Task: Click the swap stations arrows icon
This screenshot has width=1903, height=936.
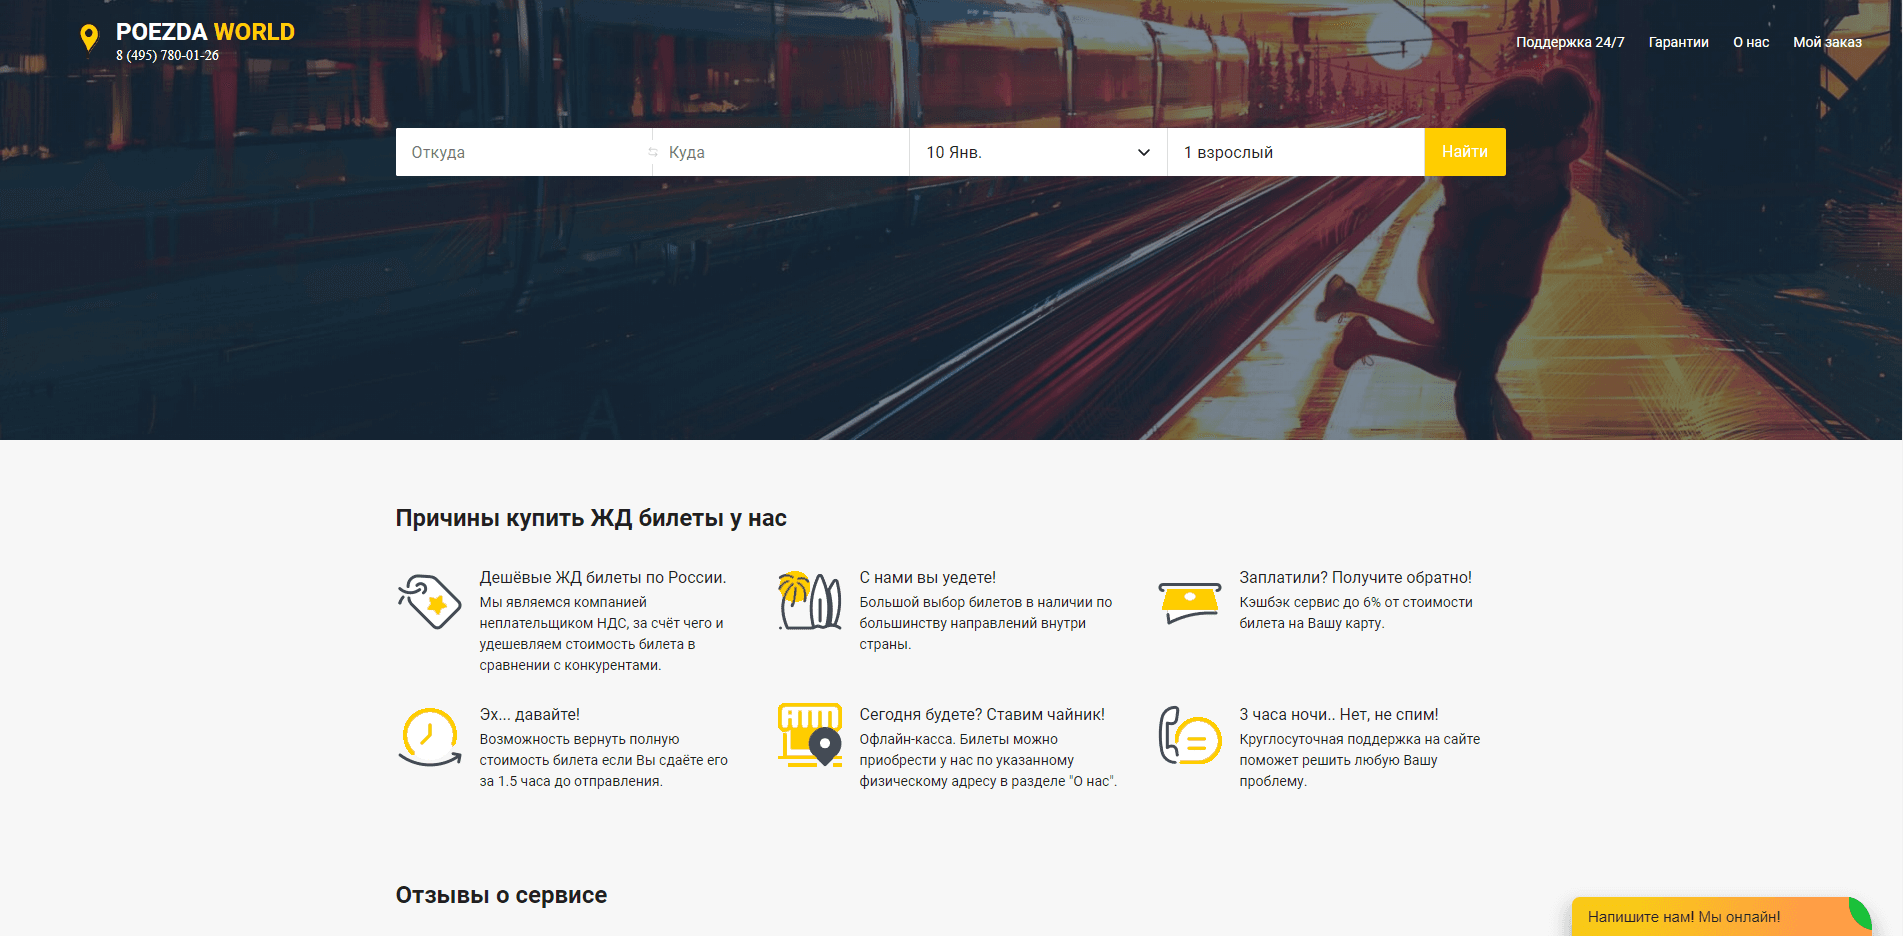Action: tap(652, 152)
